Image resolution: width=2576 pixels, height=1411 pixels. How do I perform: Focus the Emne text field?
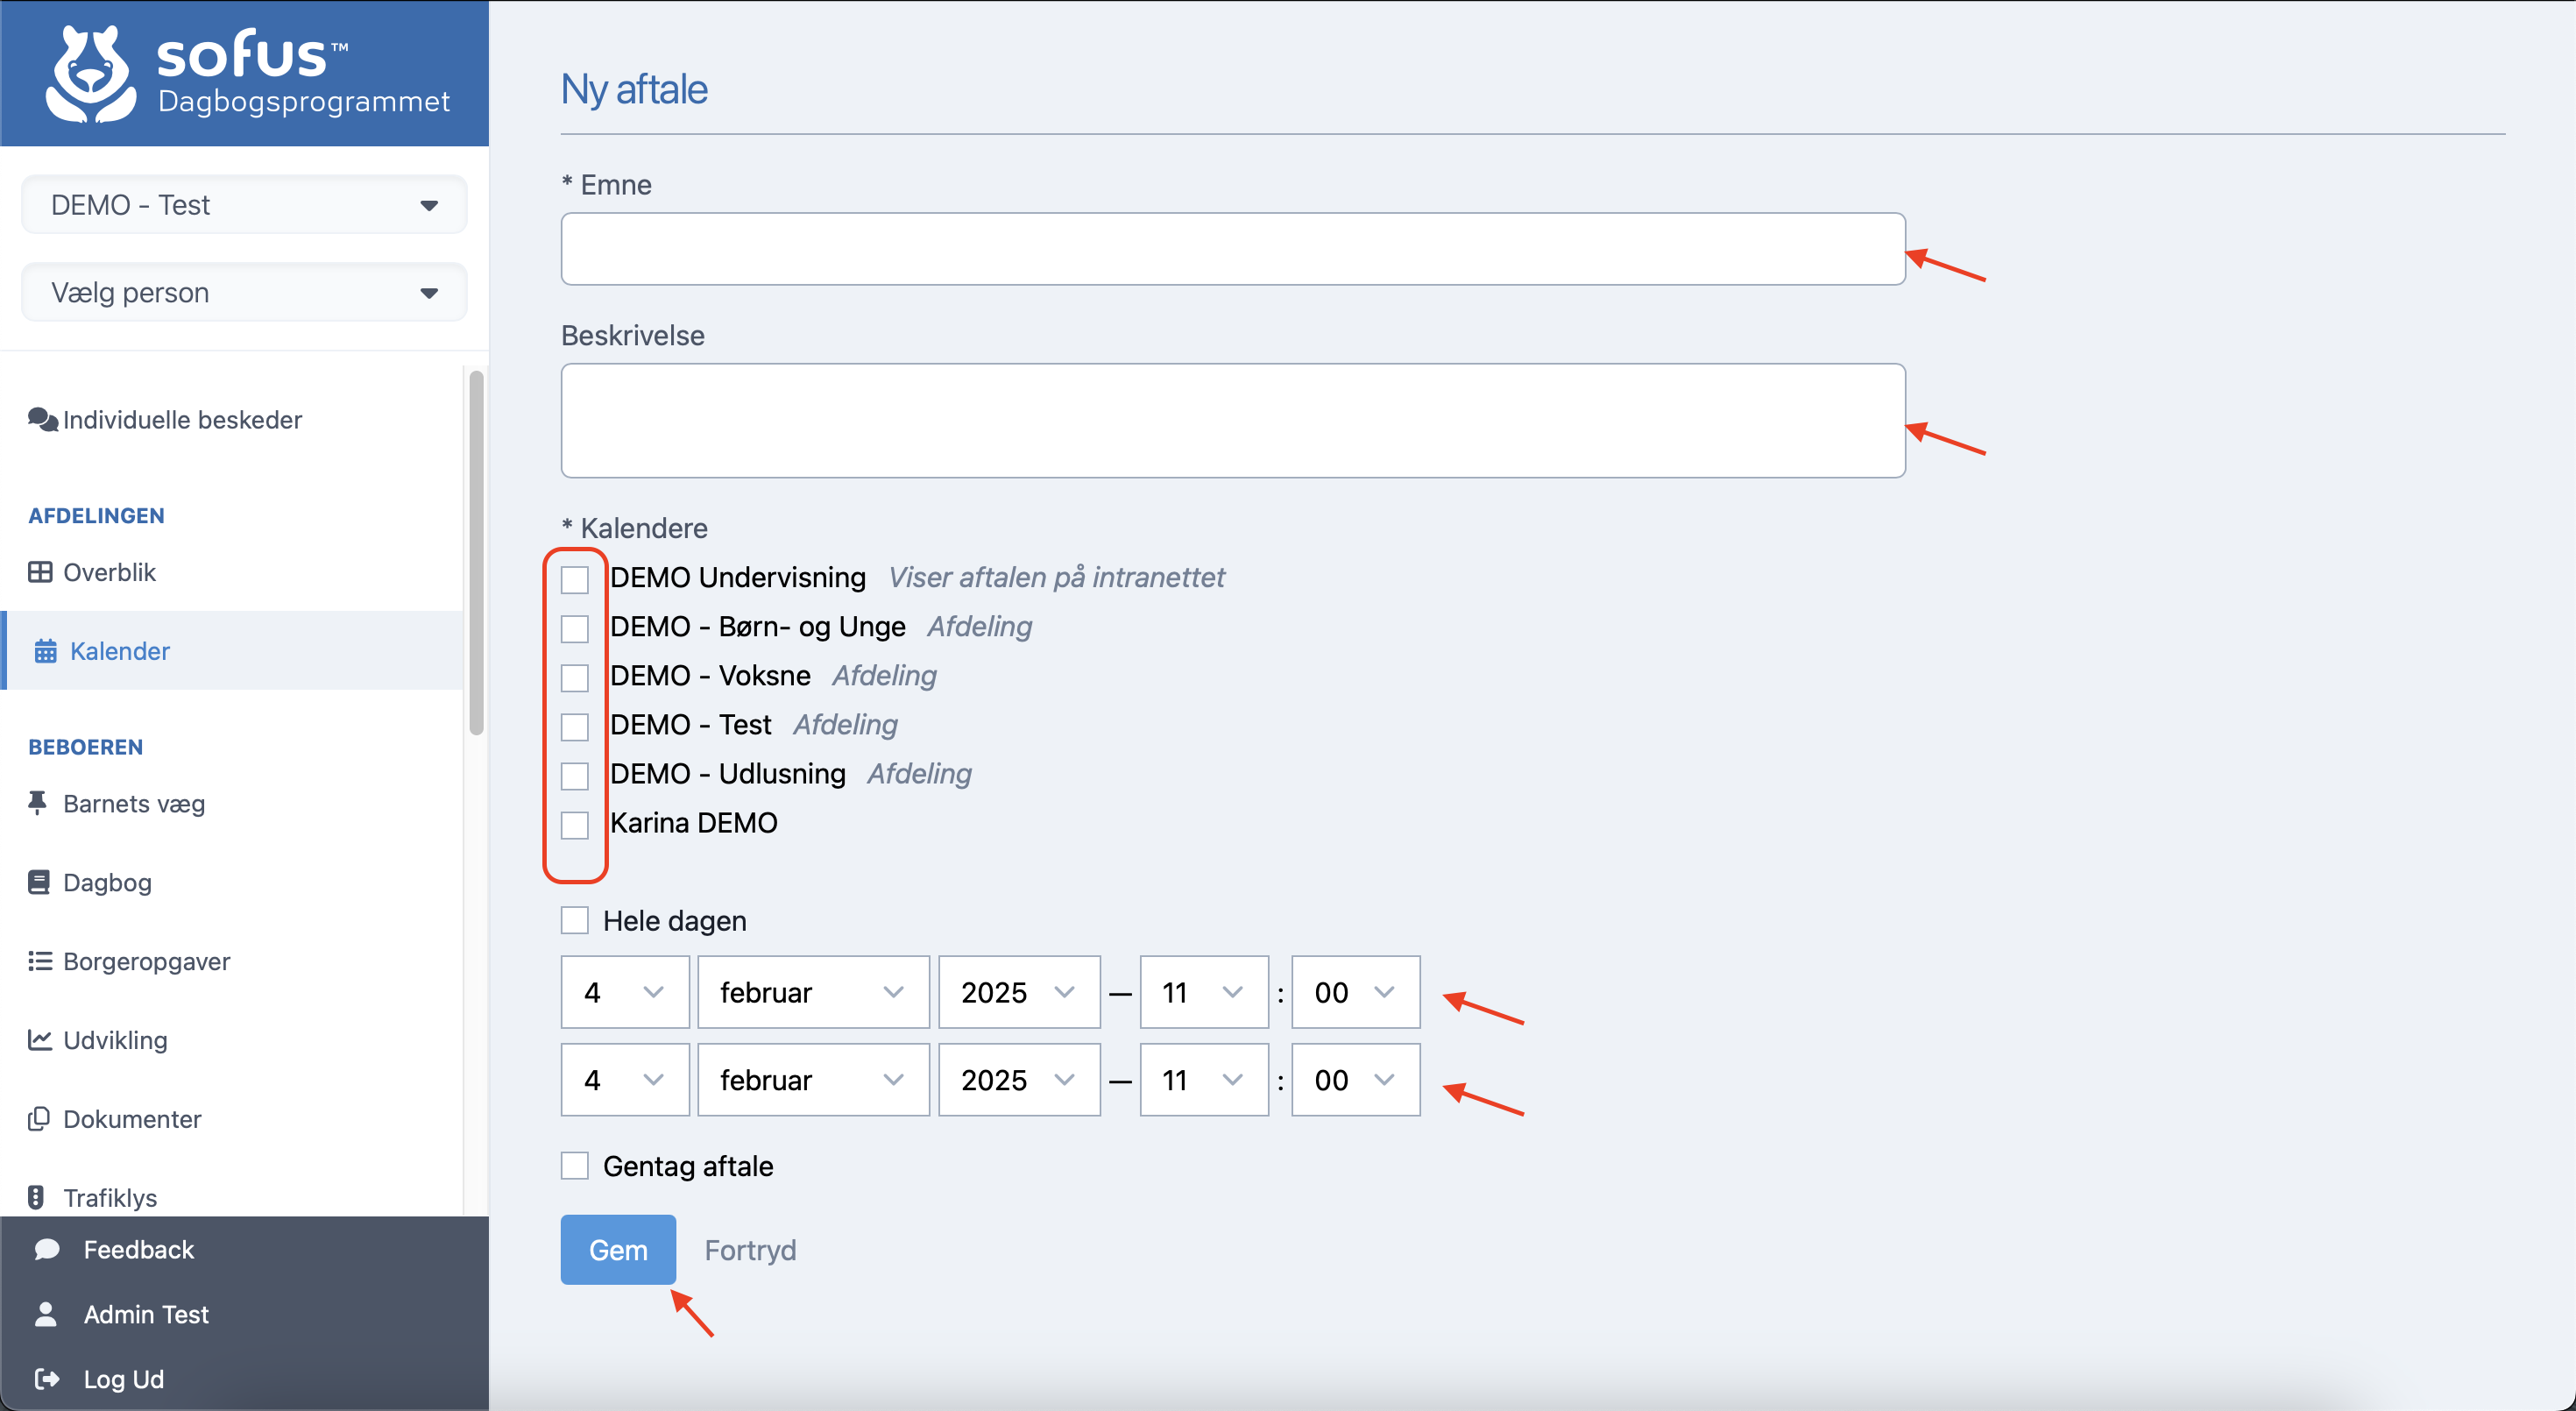point(1232,249)
